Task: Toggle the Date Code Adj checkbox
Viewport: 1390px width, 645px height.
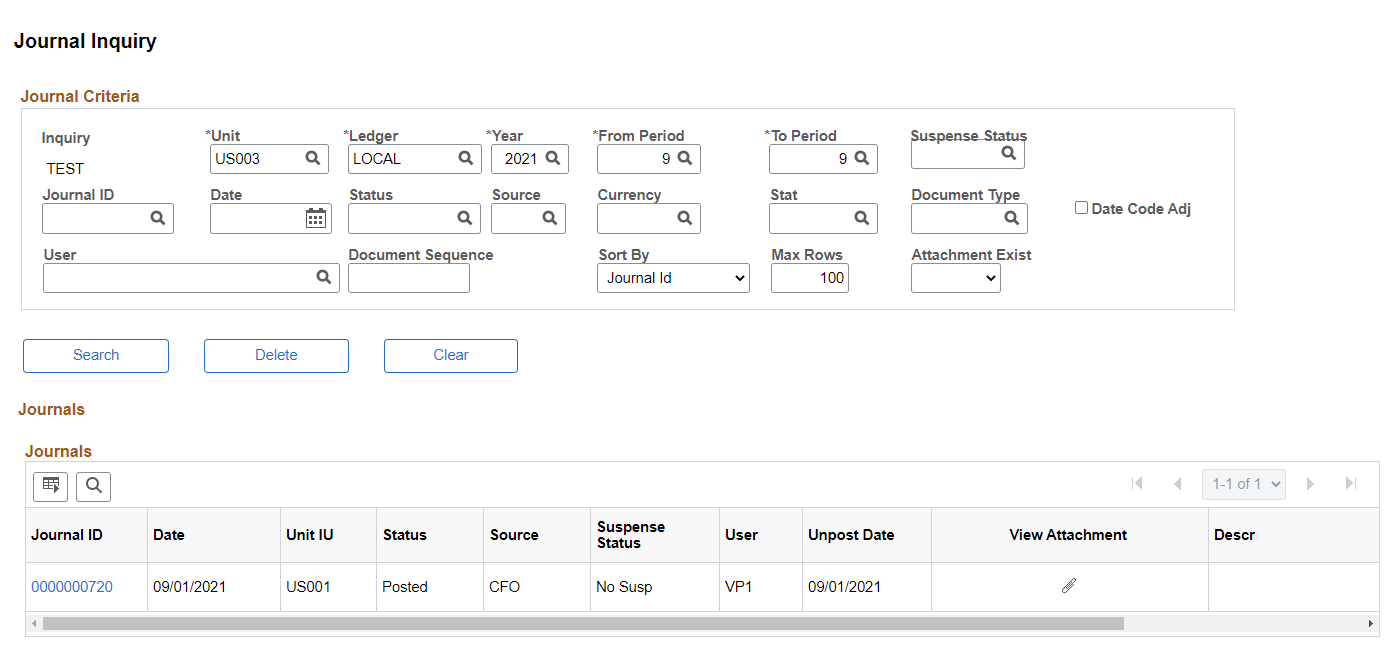Action: pos(1081,208)
